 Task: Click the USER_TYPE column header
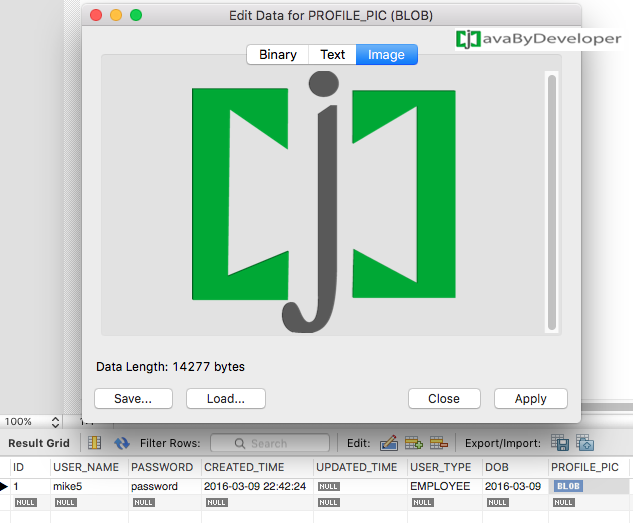(x=445, y=467)
